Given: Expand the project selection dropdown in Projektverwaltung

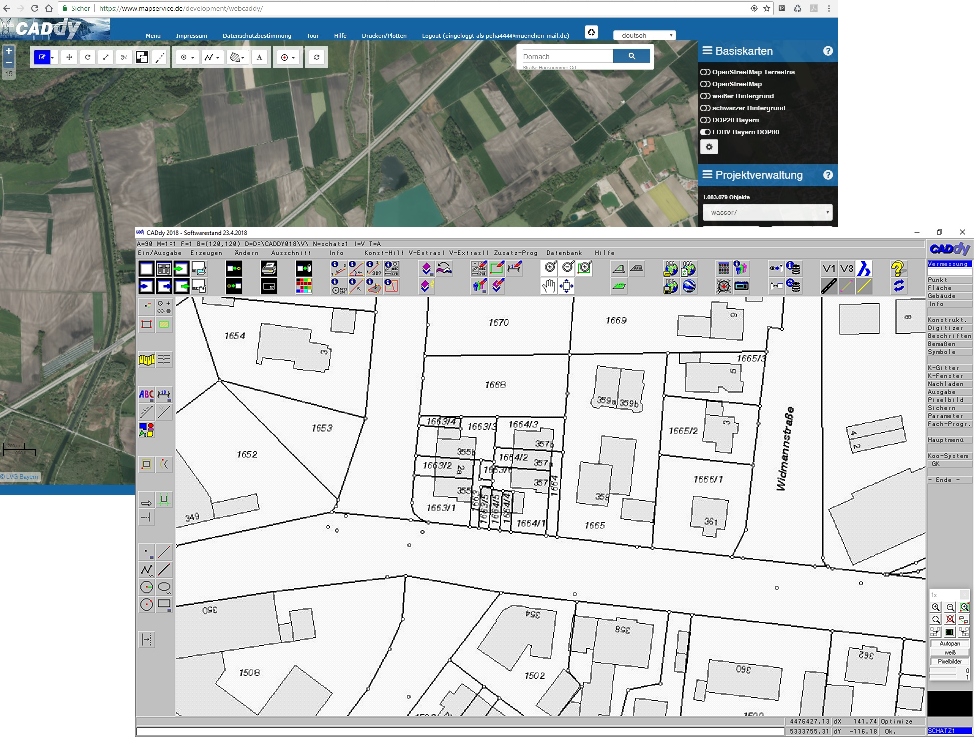Looking at the screenshot, I should (767, 212).
